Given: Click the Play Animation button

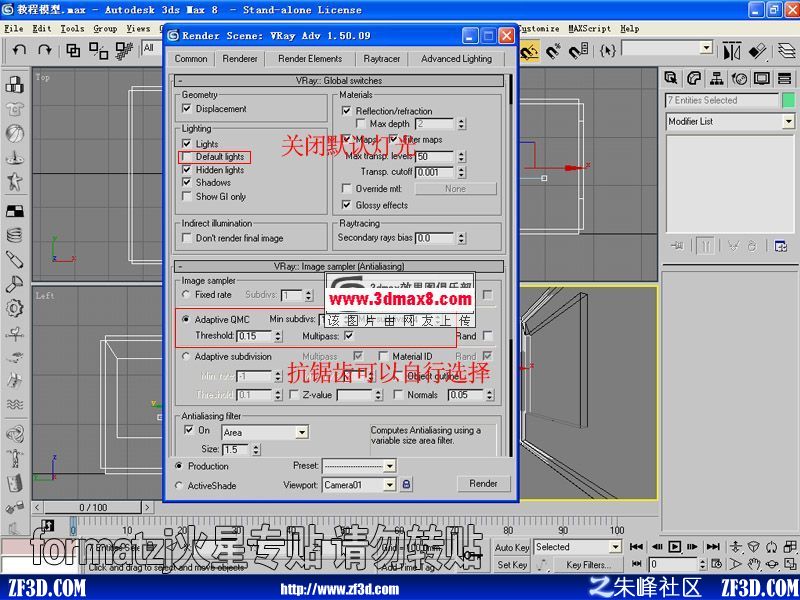Looking at the screenshot, I should [x=674, y=546].
